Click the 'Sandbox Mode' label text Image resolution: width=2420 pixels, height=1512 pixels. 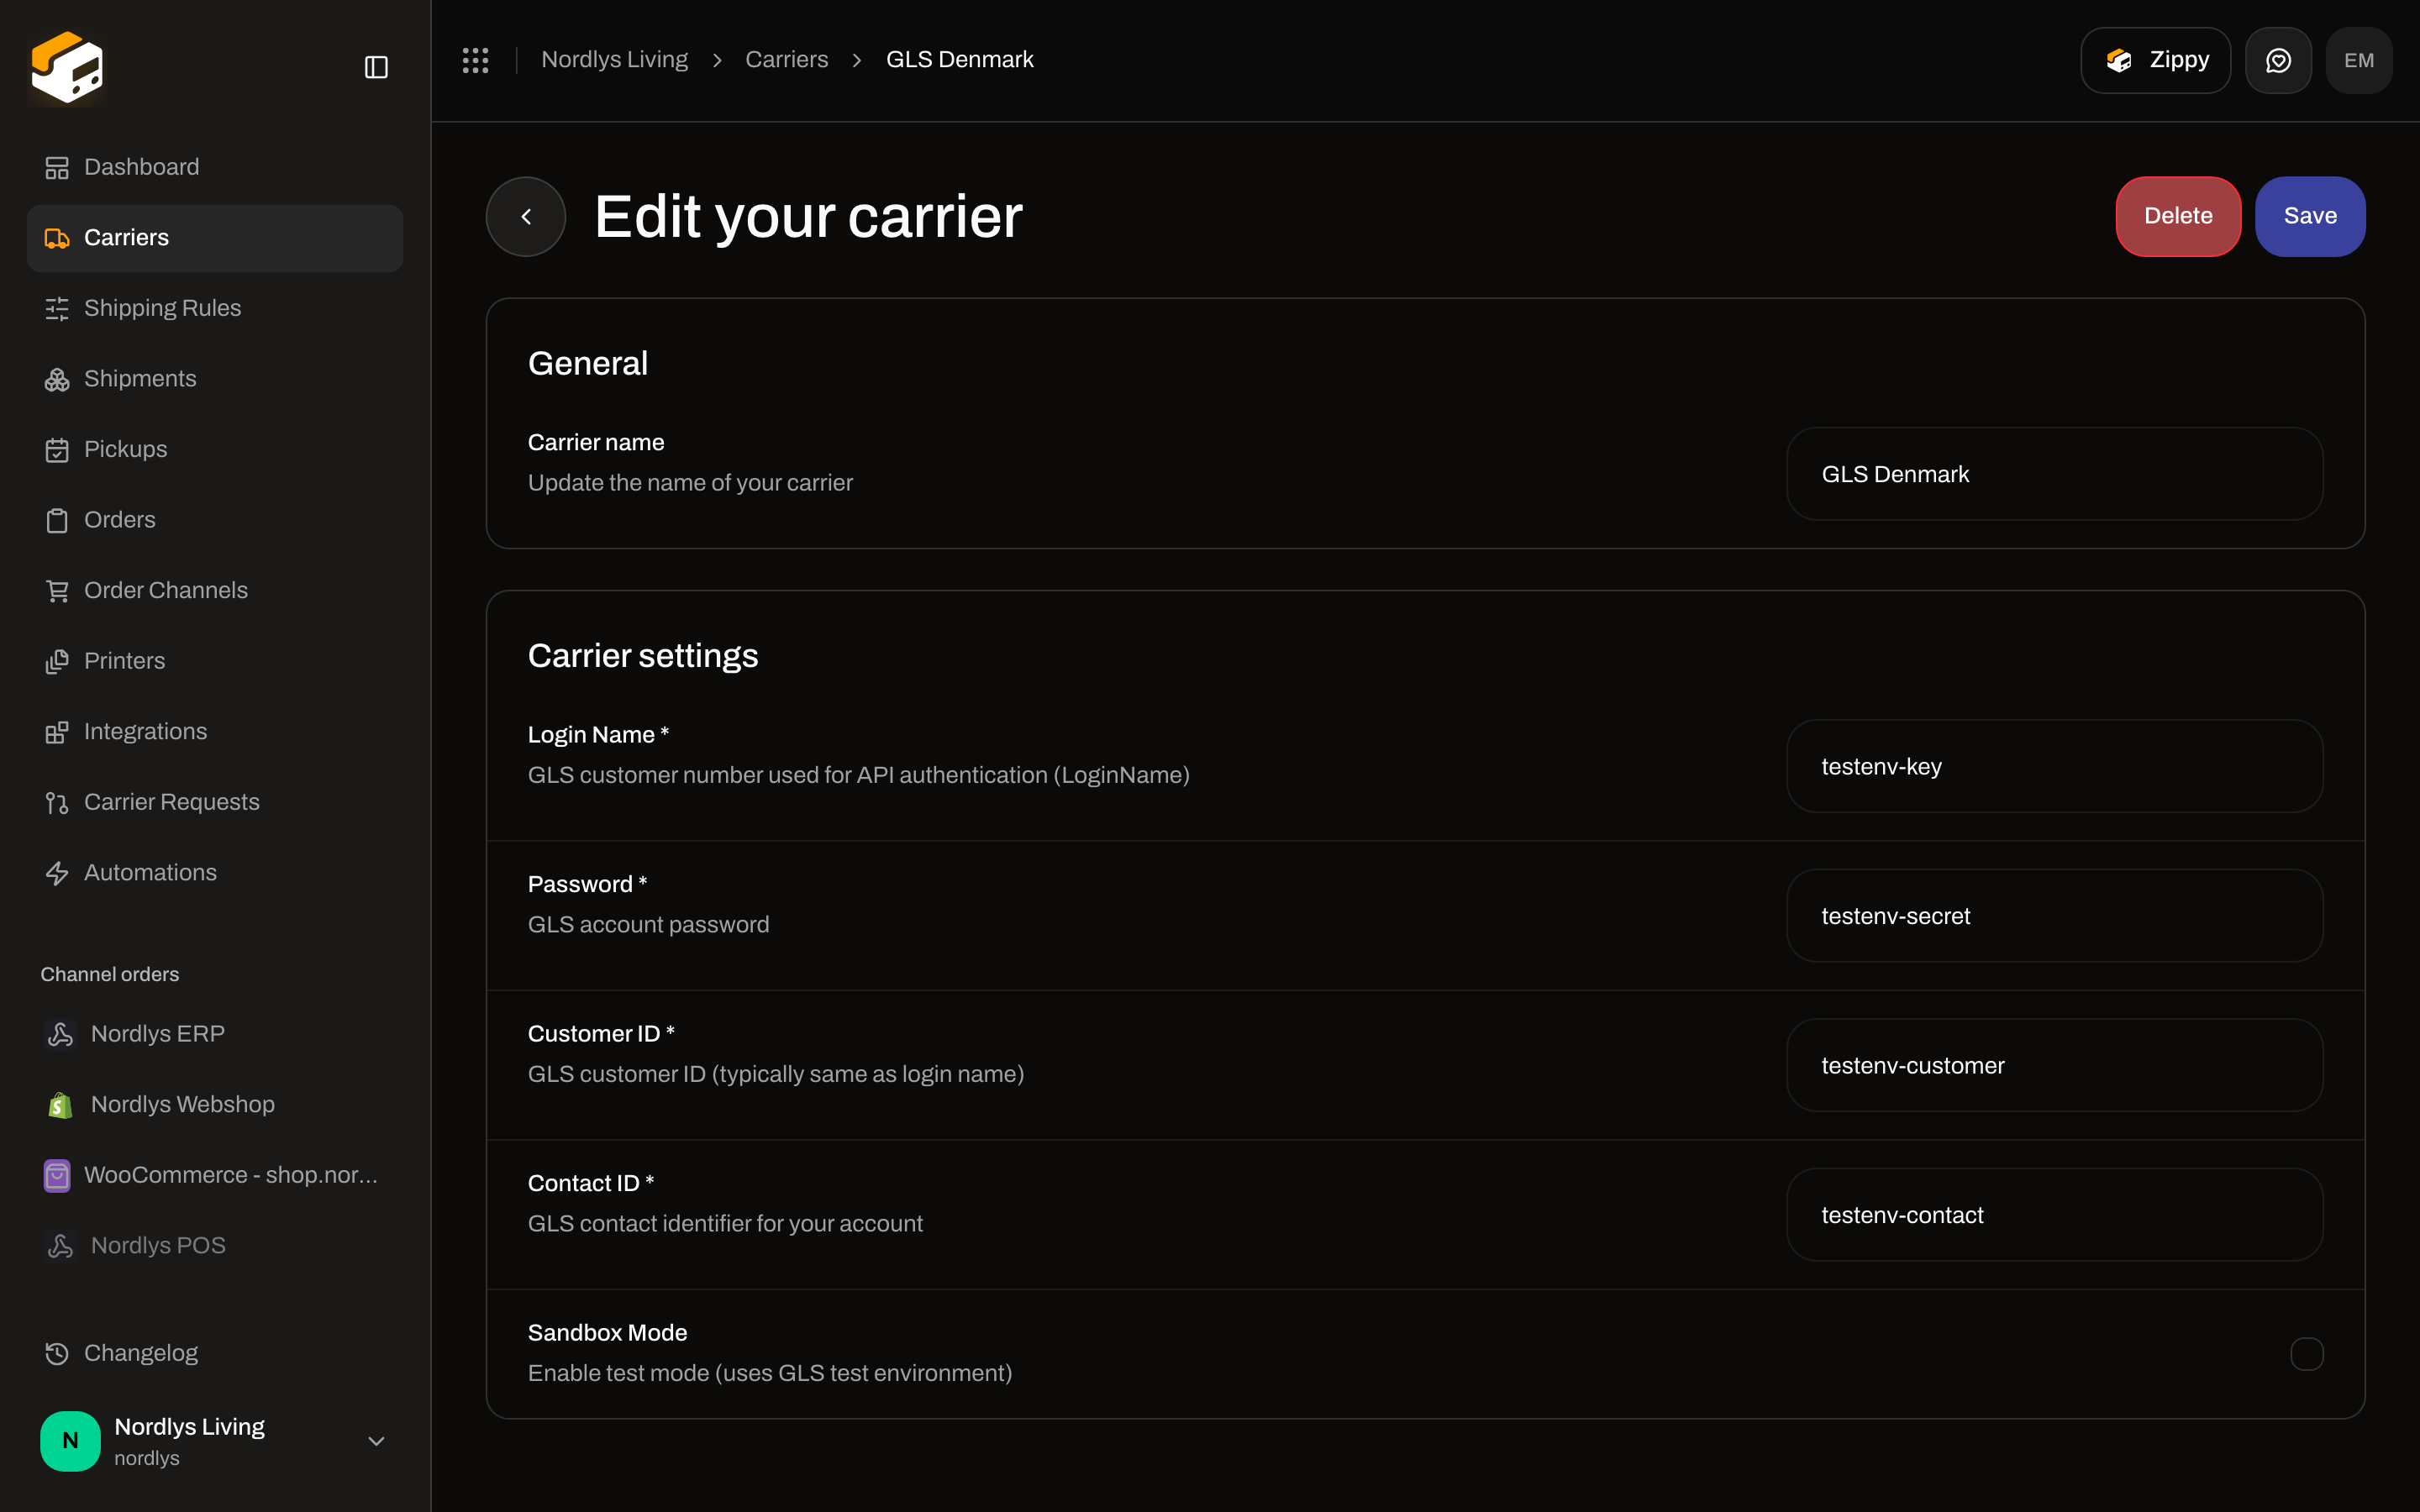click(x=607, y=1333)
